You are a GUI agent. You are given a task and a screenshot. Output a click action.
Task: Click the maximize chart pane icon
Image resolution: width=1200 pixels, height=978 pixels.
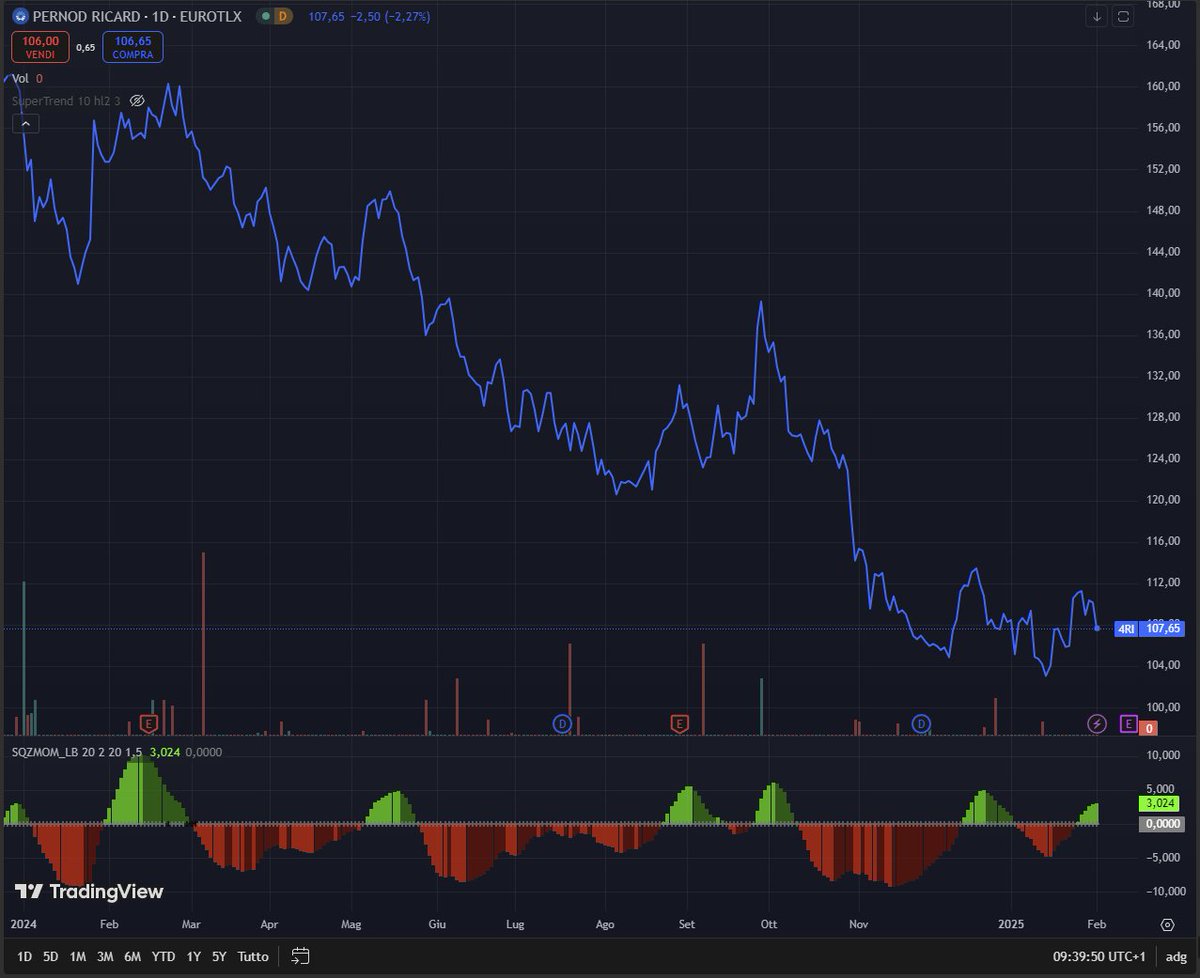click(1123, 17)
